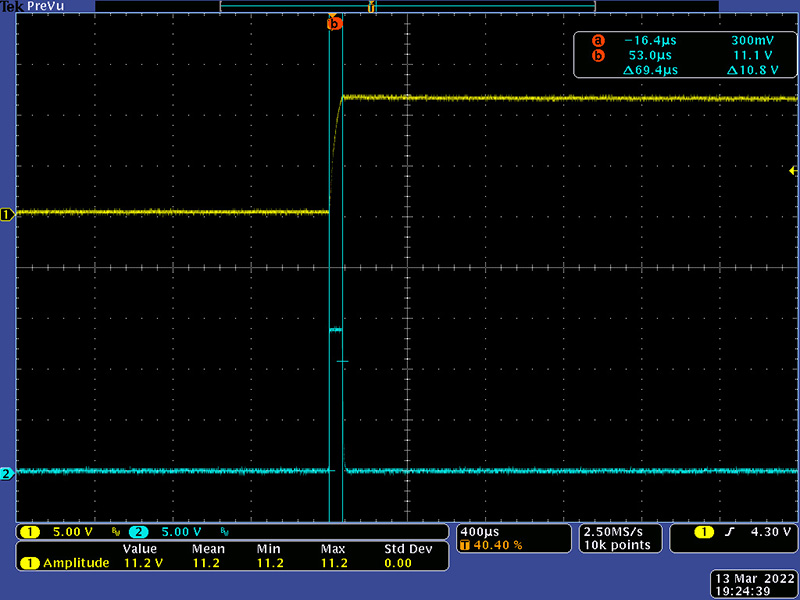Click the 4.30 V trigger level readout
This screenshot has width=800, height=600.
pyautogui.click(x=768, y=532)
